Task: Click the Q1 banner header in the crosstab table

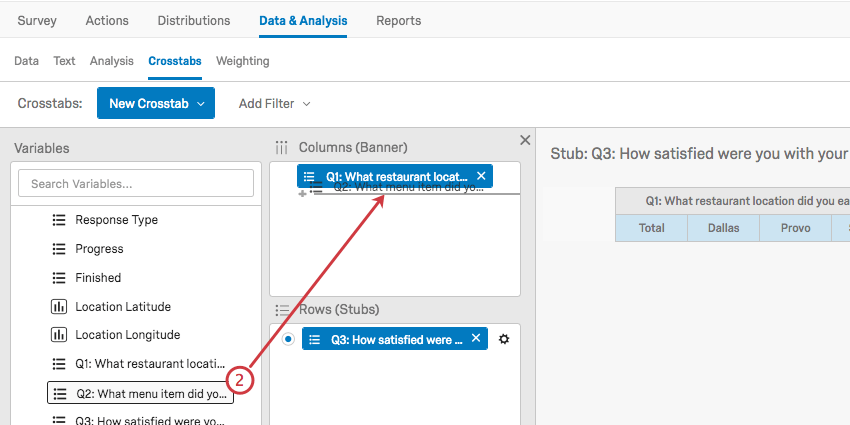Action: click(x=732, y=201)
